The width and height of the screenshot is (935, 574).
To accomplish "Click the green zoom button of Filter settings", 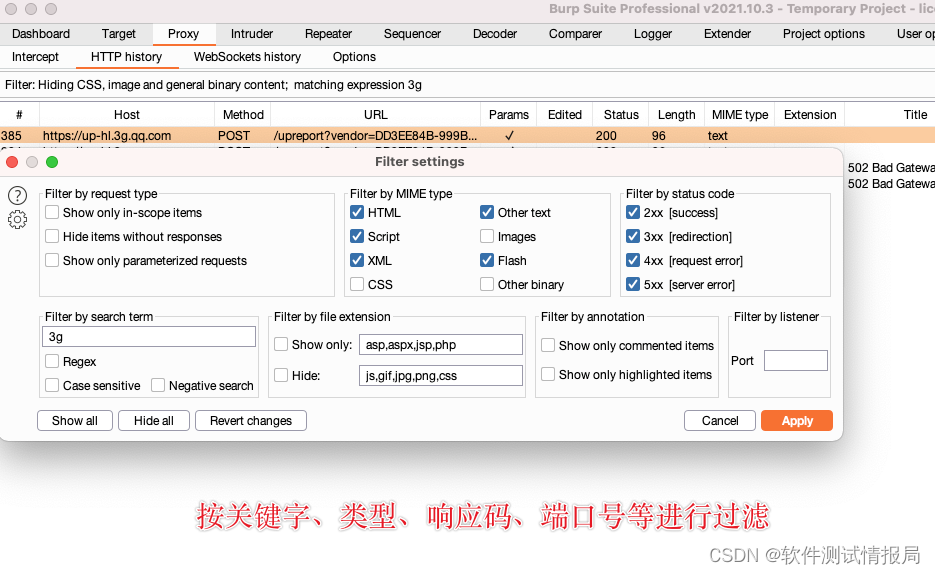I will pyautogui.click(x=52, y=162).
